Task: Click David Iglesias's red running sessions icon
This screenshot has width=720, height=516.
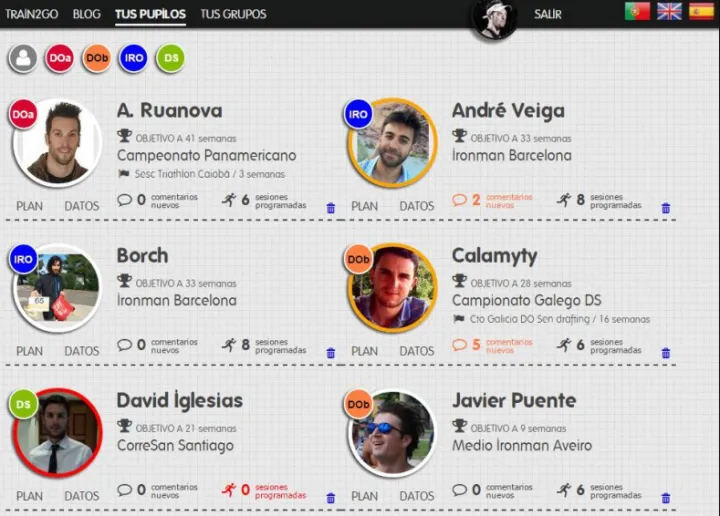Action: coord(229,490)
